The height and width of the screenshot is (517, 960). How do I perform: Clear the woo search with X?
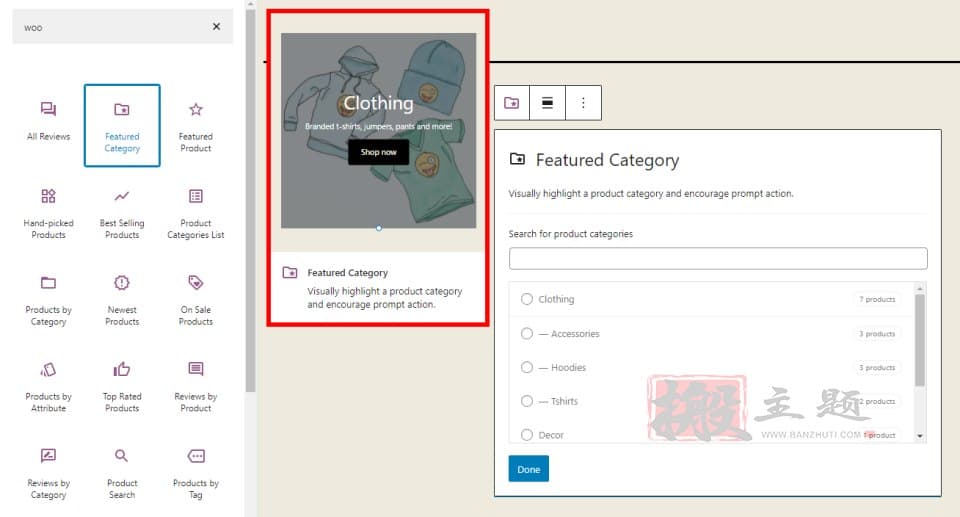pos(216,26)
